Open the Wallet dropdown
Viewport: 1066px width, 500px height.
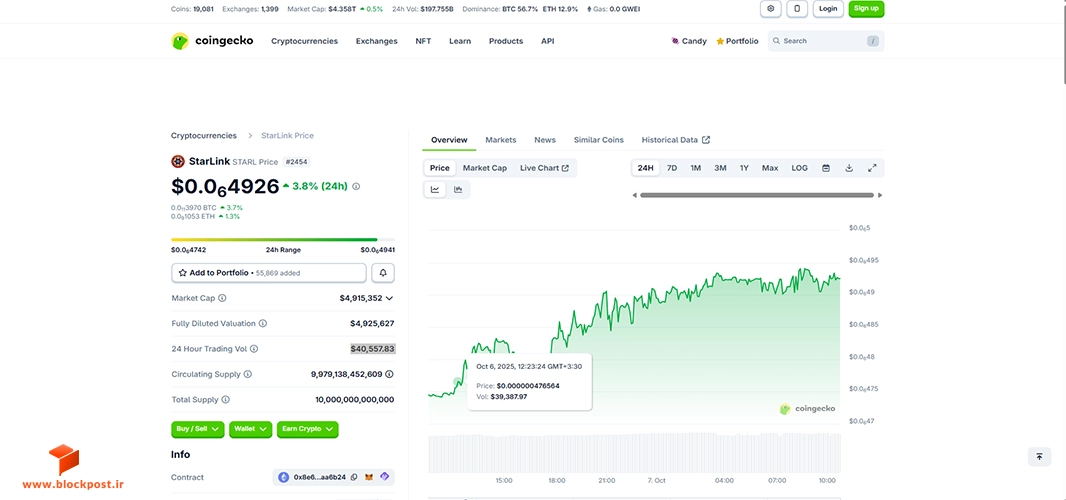point(251,429)
